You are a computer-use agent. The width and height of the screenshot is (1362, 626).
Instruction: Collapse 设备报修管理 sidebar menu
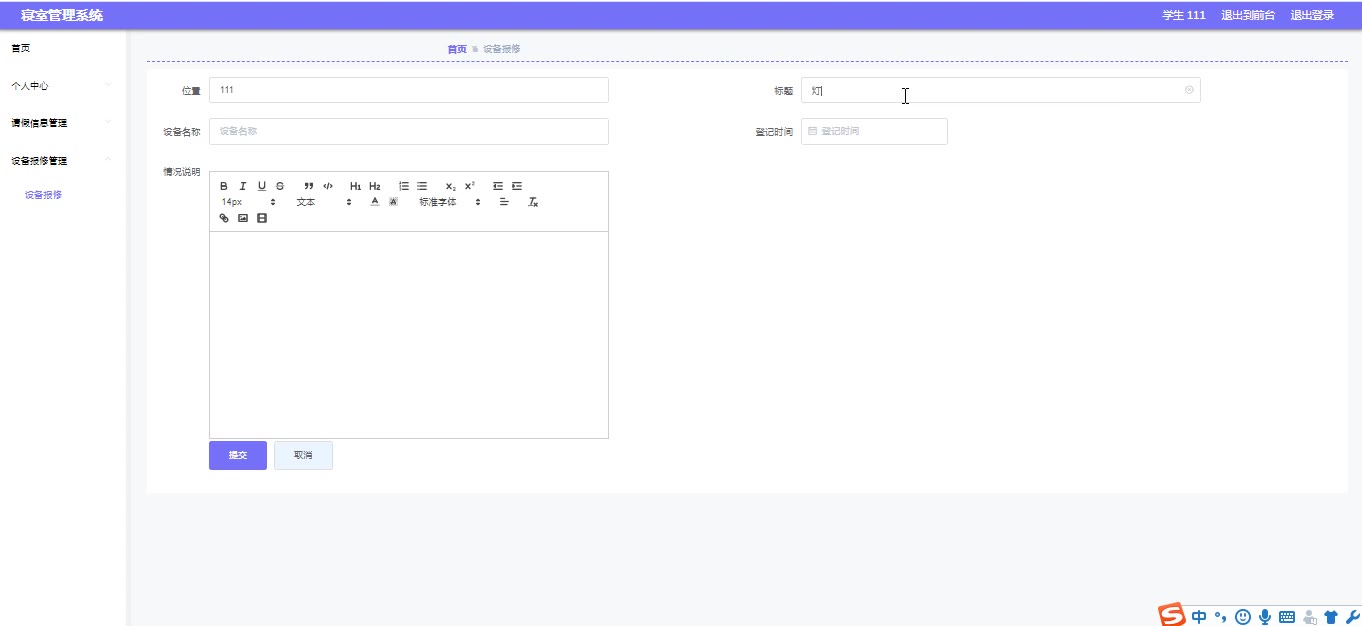(64, 160)
